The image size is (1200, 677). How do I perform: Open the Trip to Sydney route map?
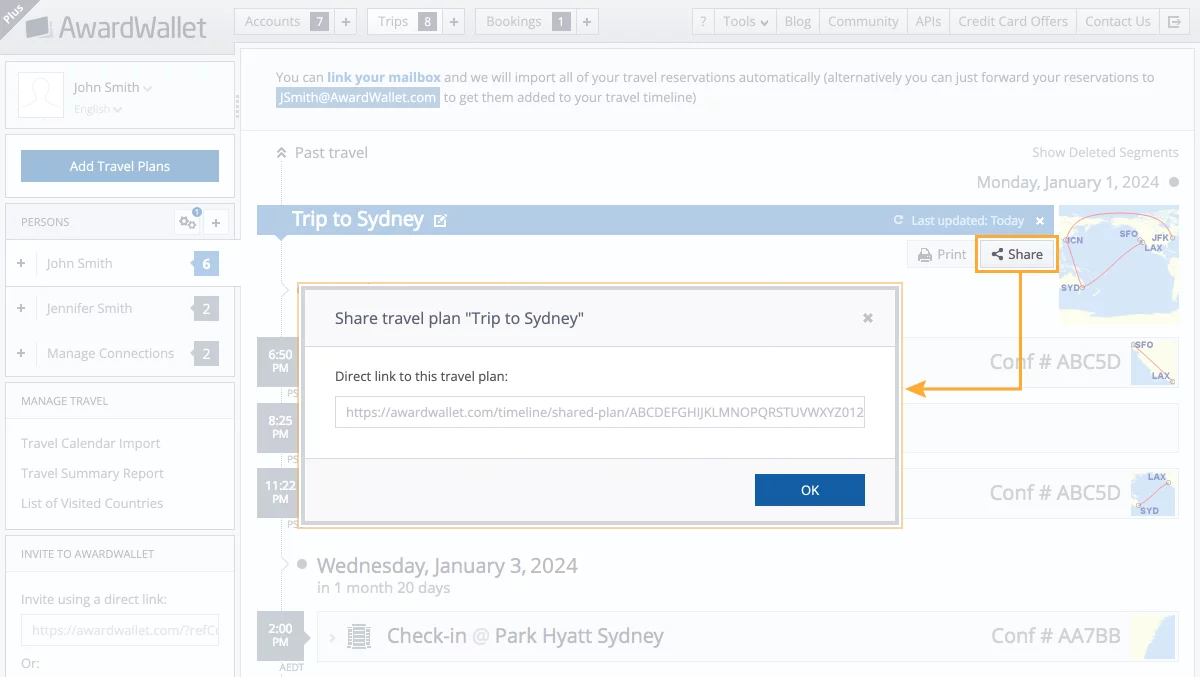(x=1118, y=263)
